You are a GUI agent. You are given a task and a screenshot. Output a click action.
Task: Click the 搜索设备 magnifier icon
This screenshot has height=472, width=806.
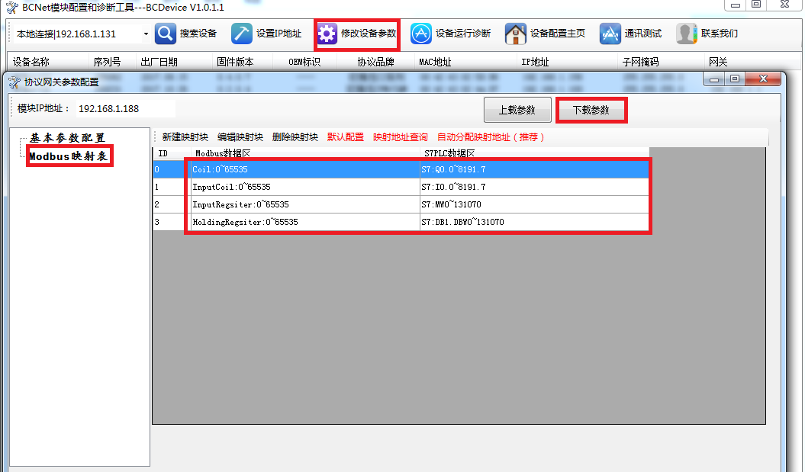point(165,34)
